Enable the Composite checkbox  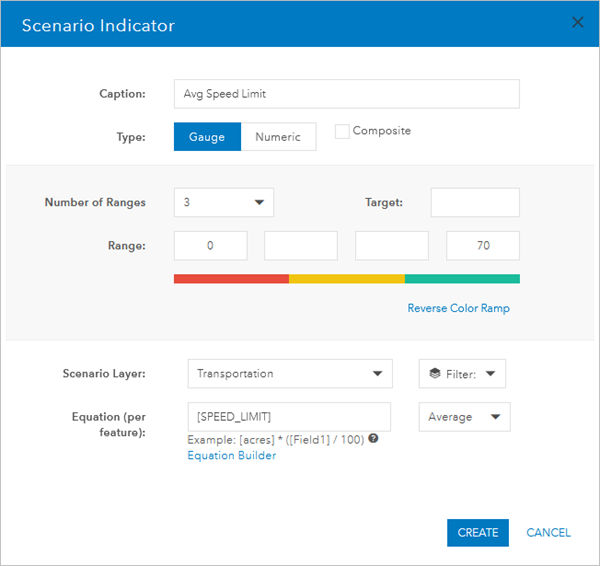pyautogui.click(x=342, y=131)
